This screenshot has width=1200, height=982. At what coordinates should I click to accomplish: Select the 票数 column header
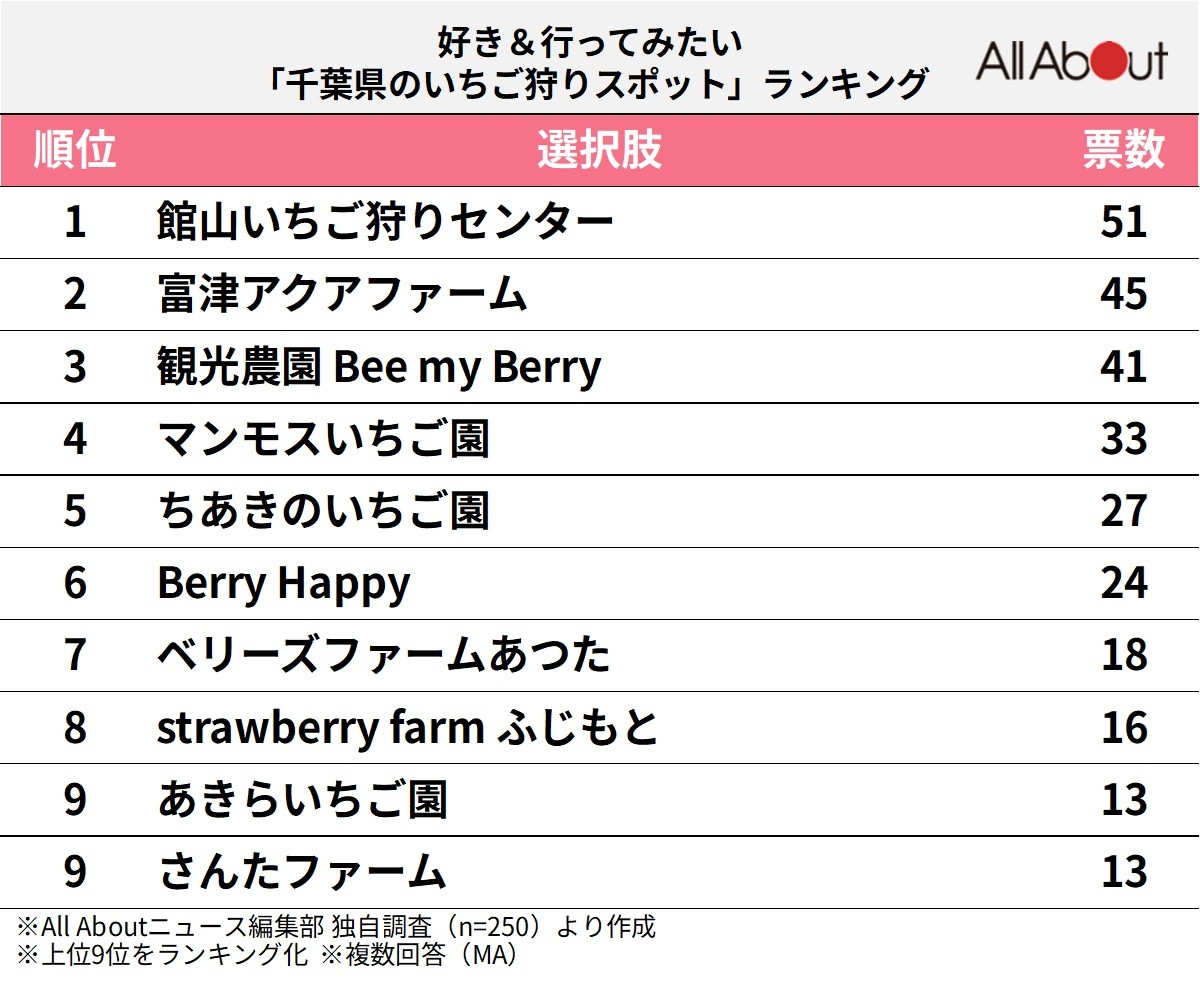(1124, 150)
